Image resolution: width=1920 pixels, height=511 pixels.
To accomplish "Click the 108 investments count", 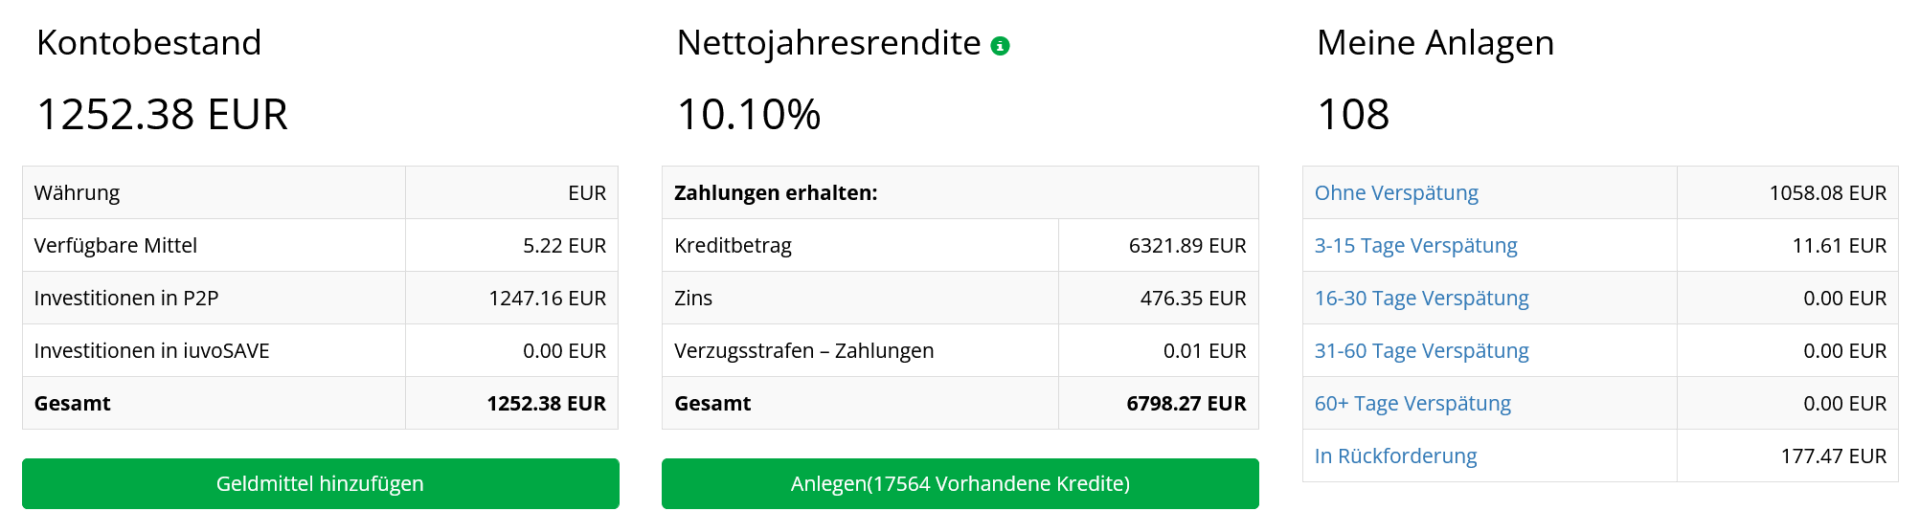I will point(1353,114).
